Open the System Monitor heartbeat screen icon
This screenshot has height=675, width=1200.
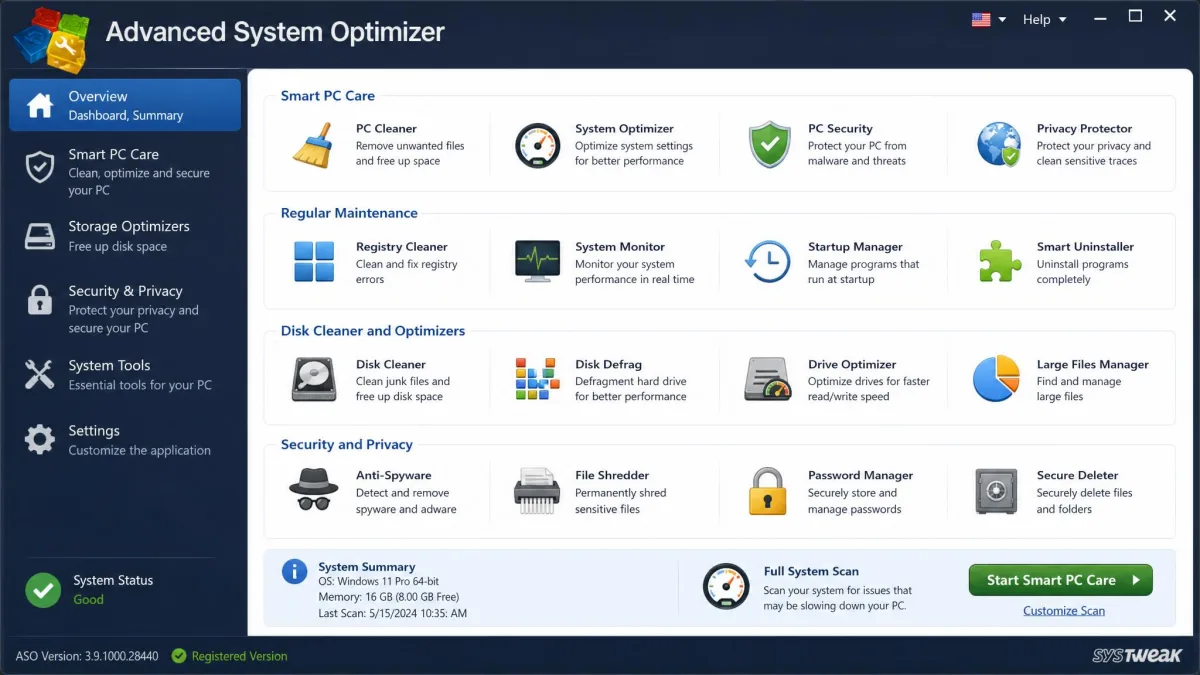(537, 262)
